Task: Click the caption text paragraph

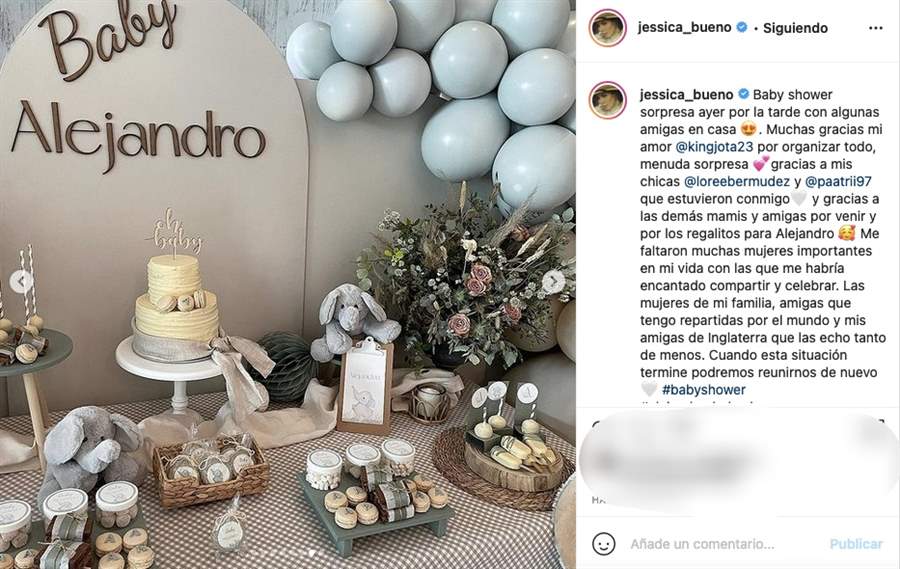Action: click(761, 242)
